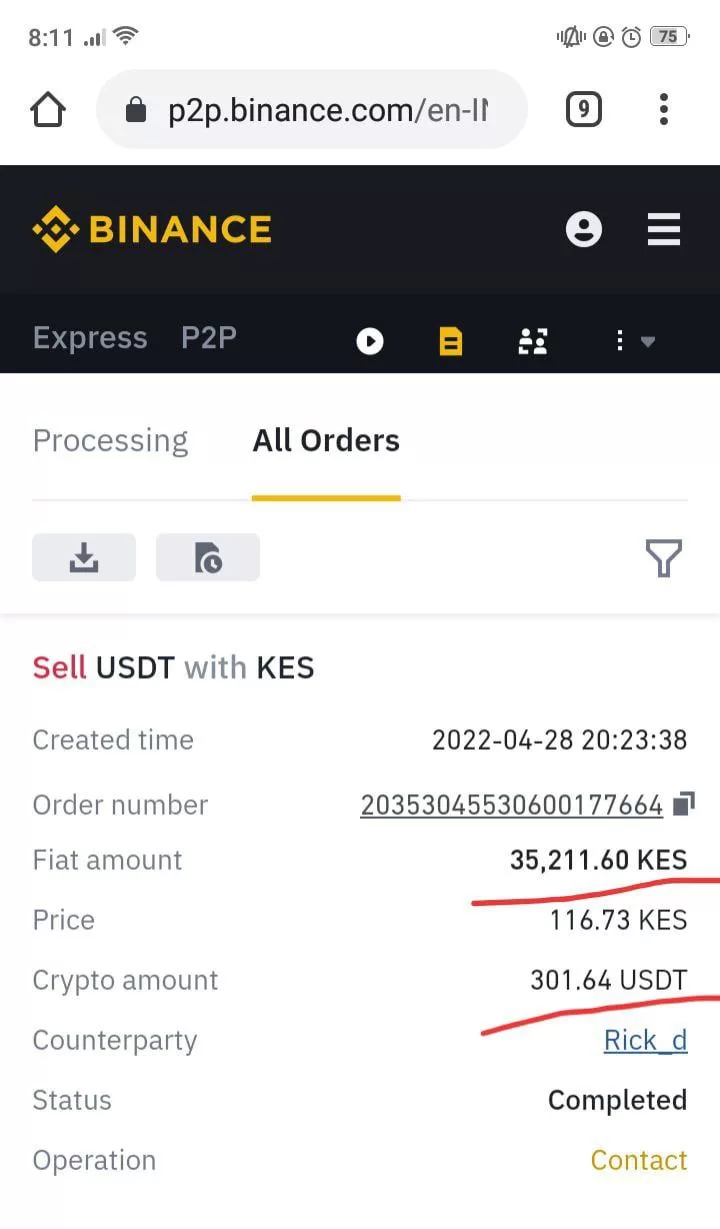
Task: Open the P2P user center icon
Action: (532, 341)
